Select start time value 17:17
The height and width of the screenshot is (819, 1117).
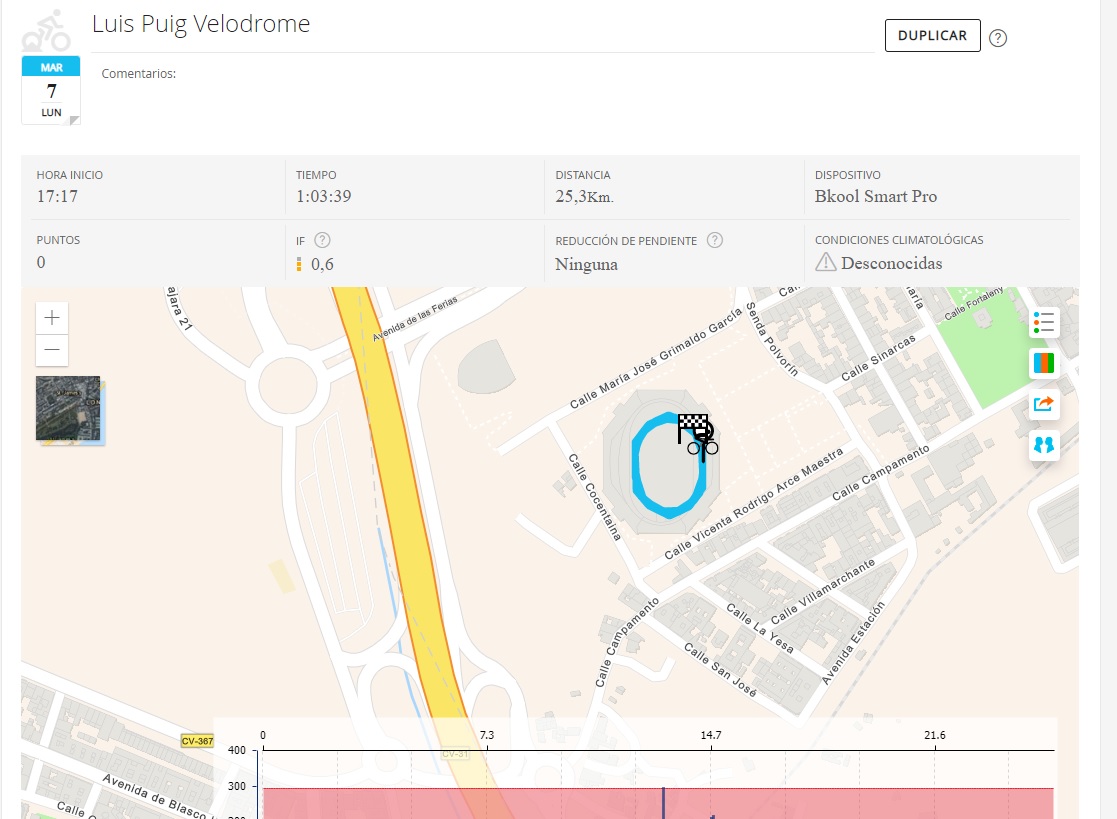57,197
